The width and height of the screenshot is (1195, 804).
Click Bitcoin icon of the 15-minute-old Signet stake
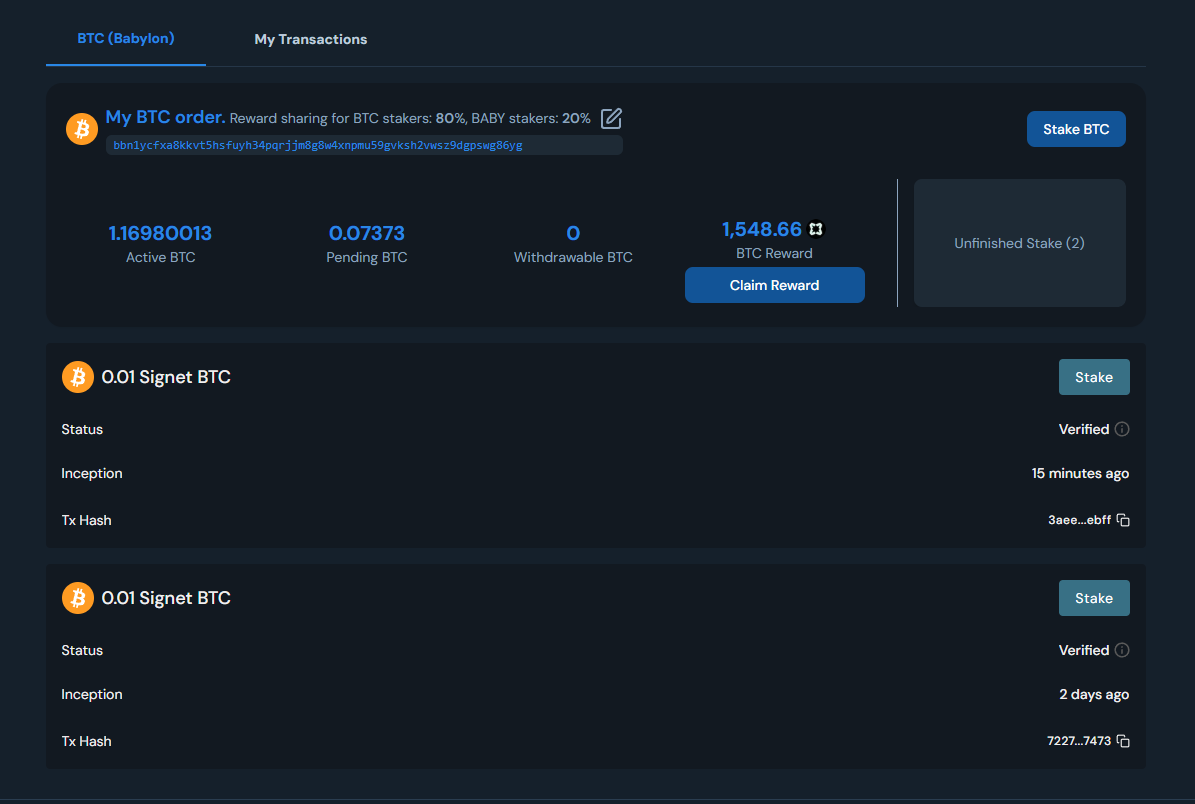point(78,377)
